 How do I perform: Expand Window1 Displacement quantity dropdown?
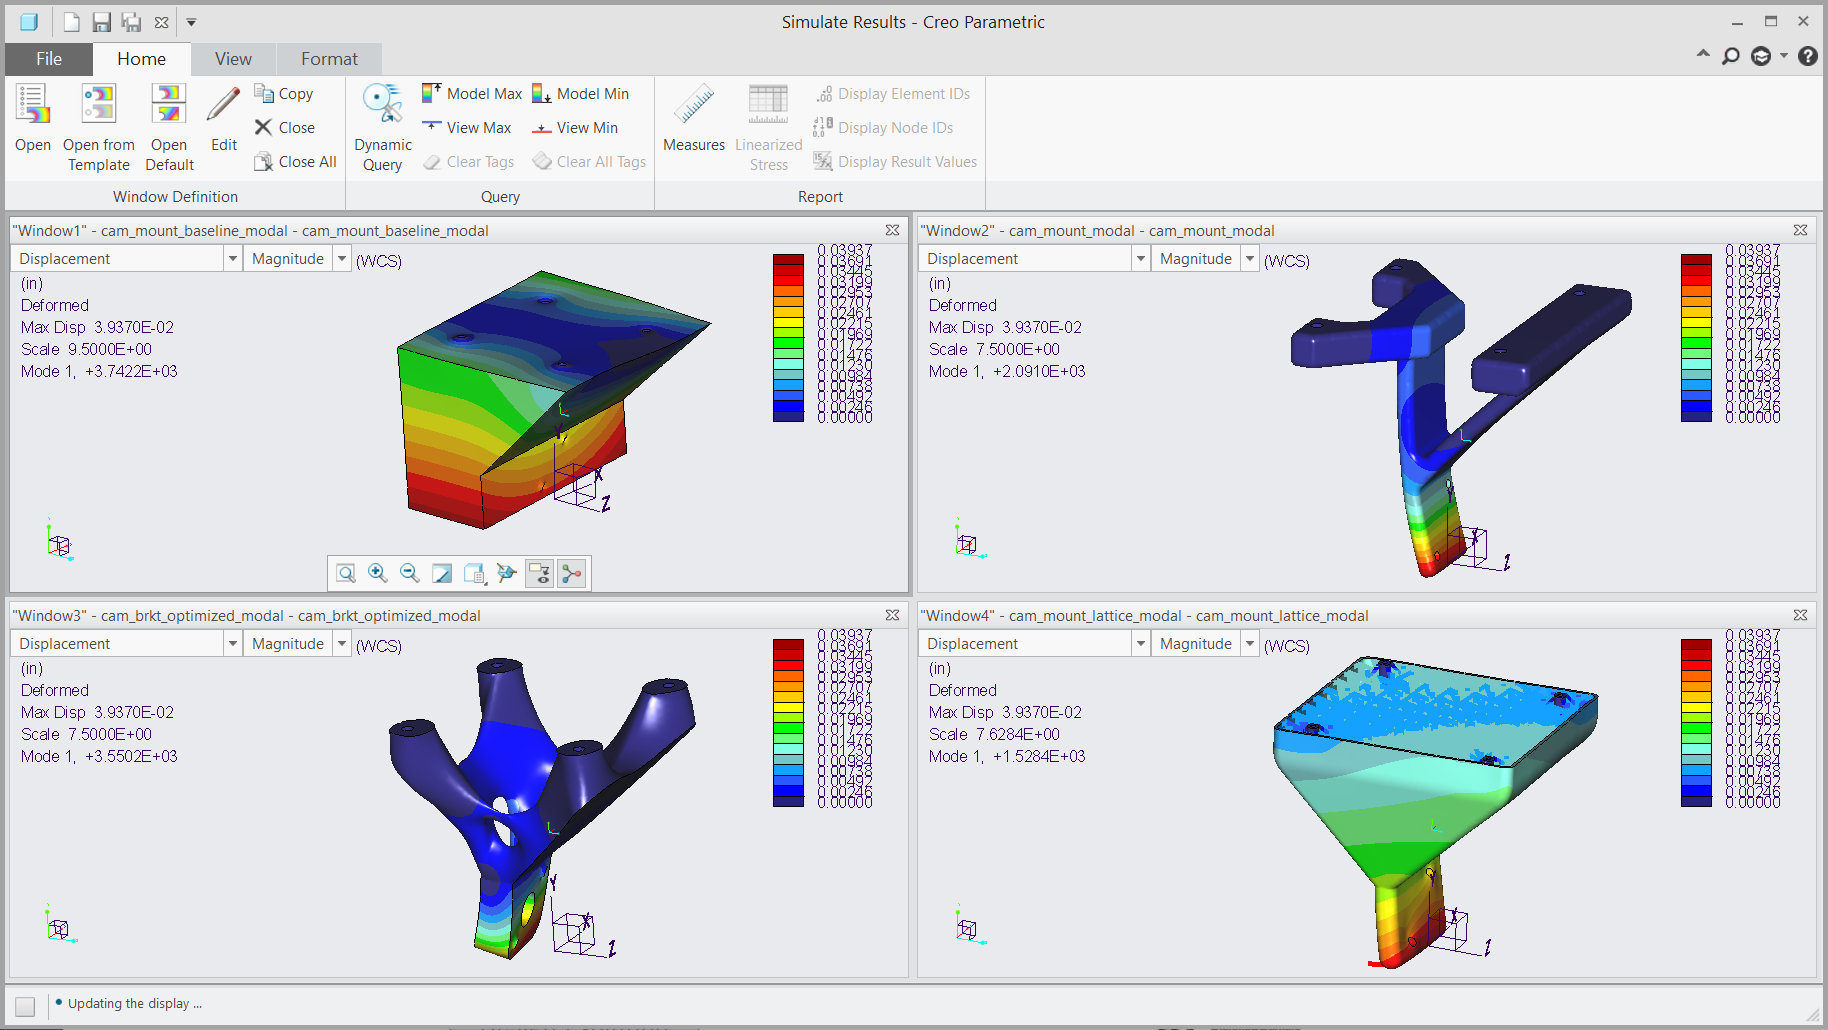point(232,259)
